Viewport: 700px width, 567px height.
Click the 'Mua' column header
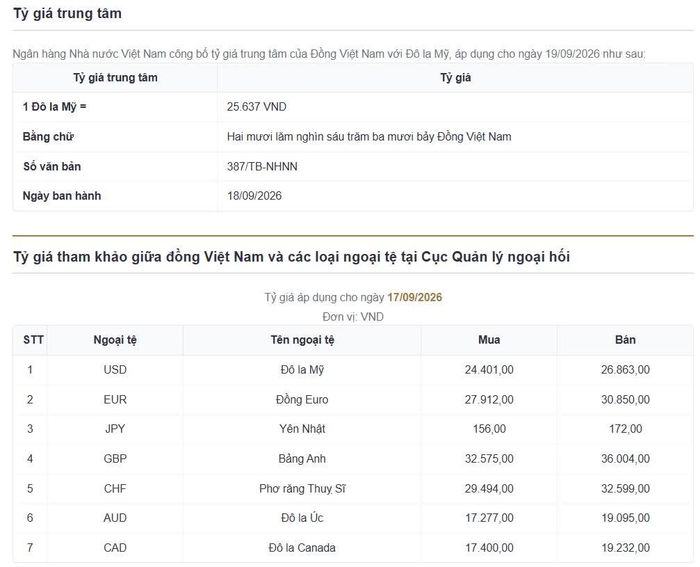tap(489, 340)
